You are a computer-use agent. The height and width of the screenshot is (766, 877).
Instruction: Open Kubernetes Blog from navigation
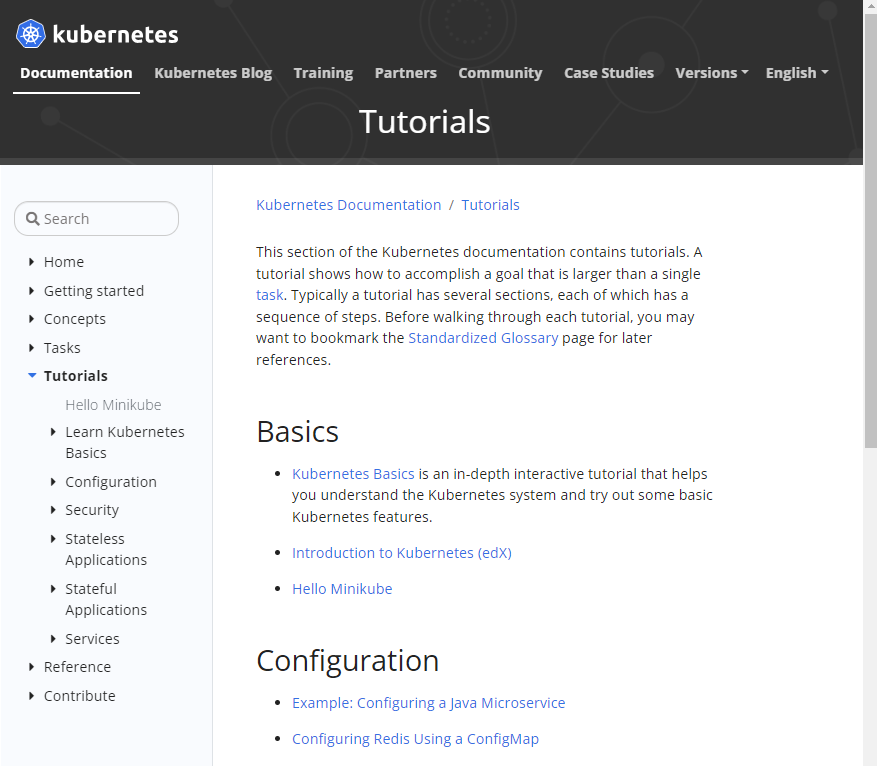point(213,73)
